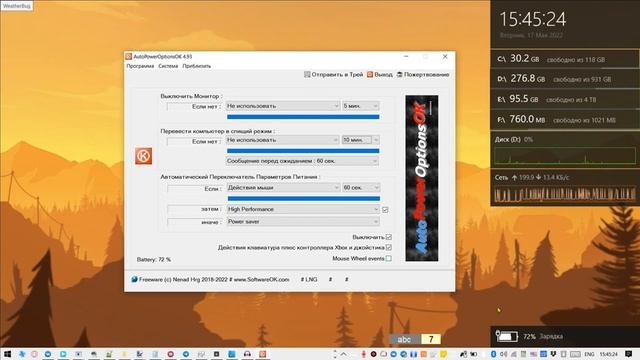Screen dimensions: 640x360
Task: Open the Windows Start menu
Action: coord(7,354)
